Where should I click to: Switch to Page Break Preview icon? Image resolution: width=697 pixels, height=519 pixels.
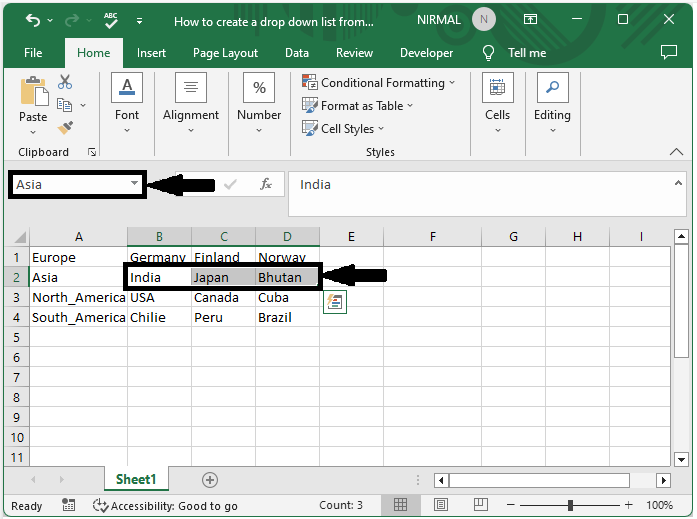pyautogui.click(x=481, y=505)
